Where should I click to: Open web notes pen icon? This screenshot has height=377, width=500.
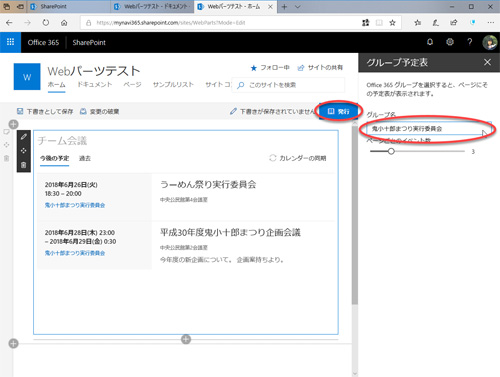435,23
